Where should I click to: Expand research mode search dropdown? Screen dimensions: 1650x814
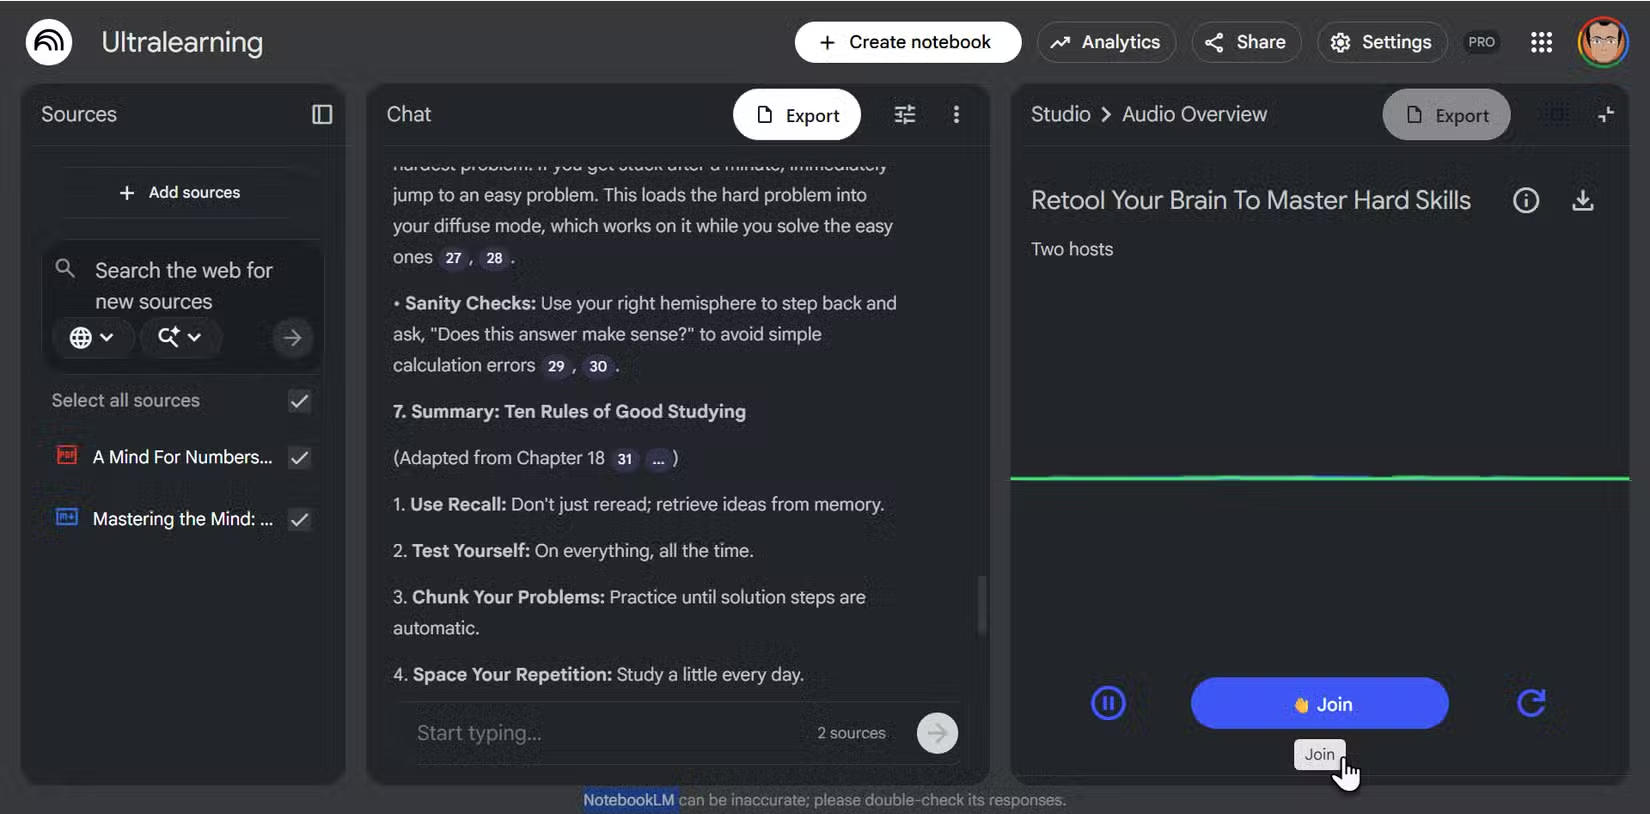180,338
